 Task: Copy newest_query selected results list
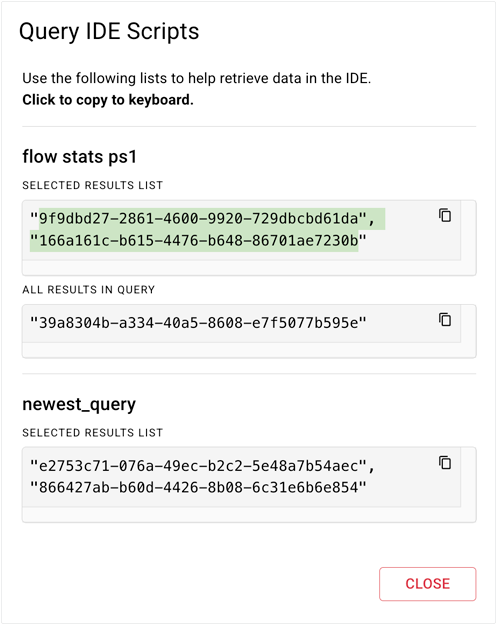(447, 464)
